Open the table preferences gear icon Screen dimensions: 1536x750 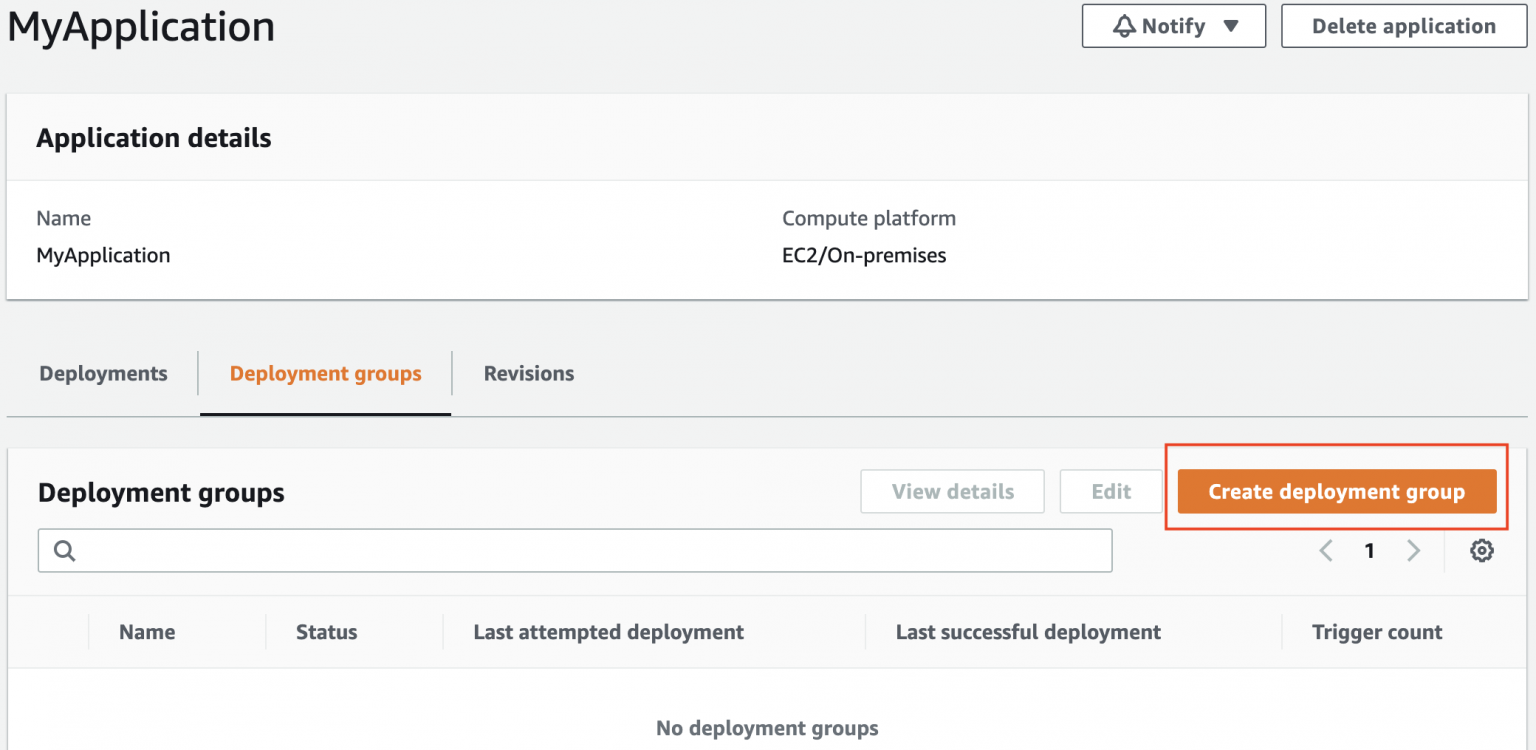pos(1481,550)
